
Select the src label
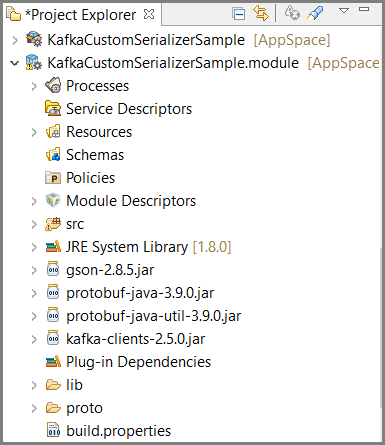pyautogui.click(x=75, y=224)
